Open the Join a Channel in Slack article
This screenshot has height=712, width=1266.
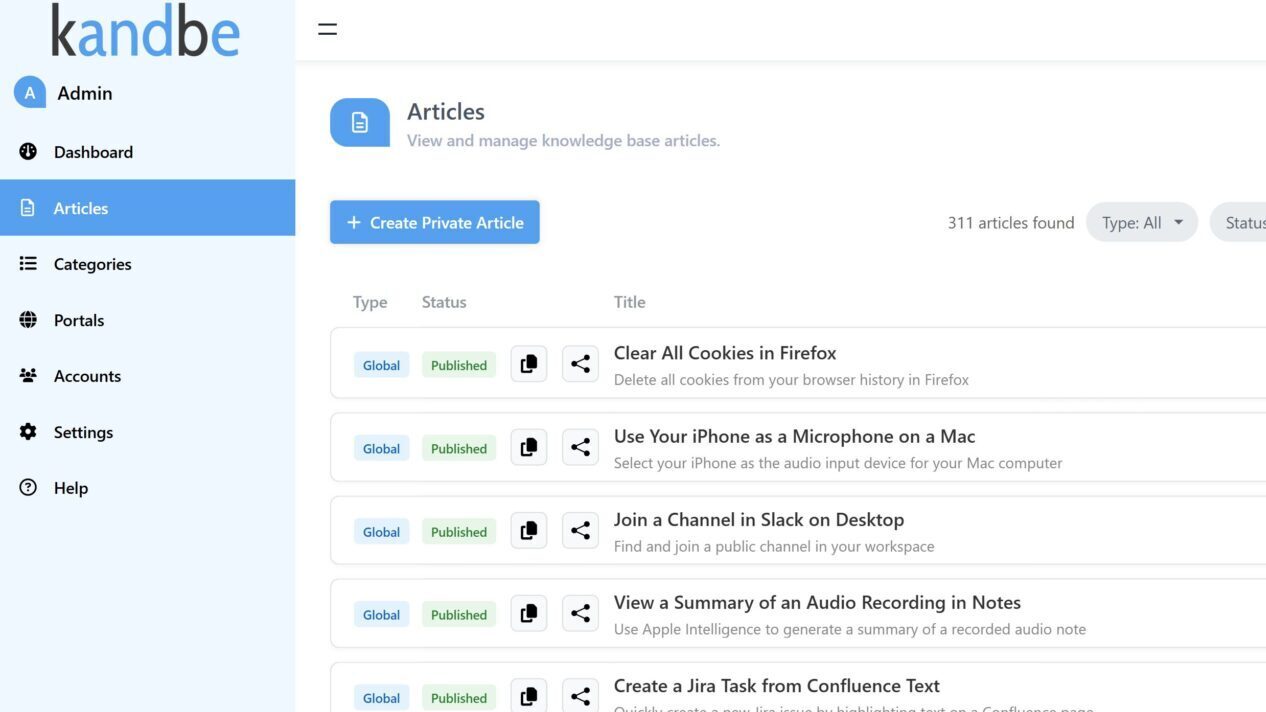(x=758, y=520)
